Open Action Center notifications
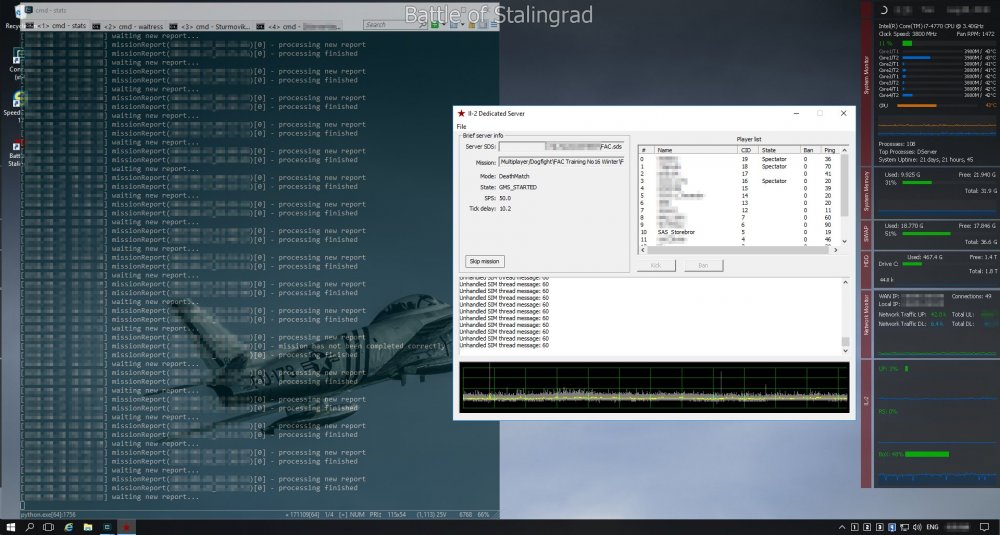The image size is (1000, 535). coord(985,527)
